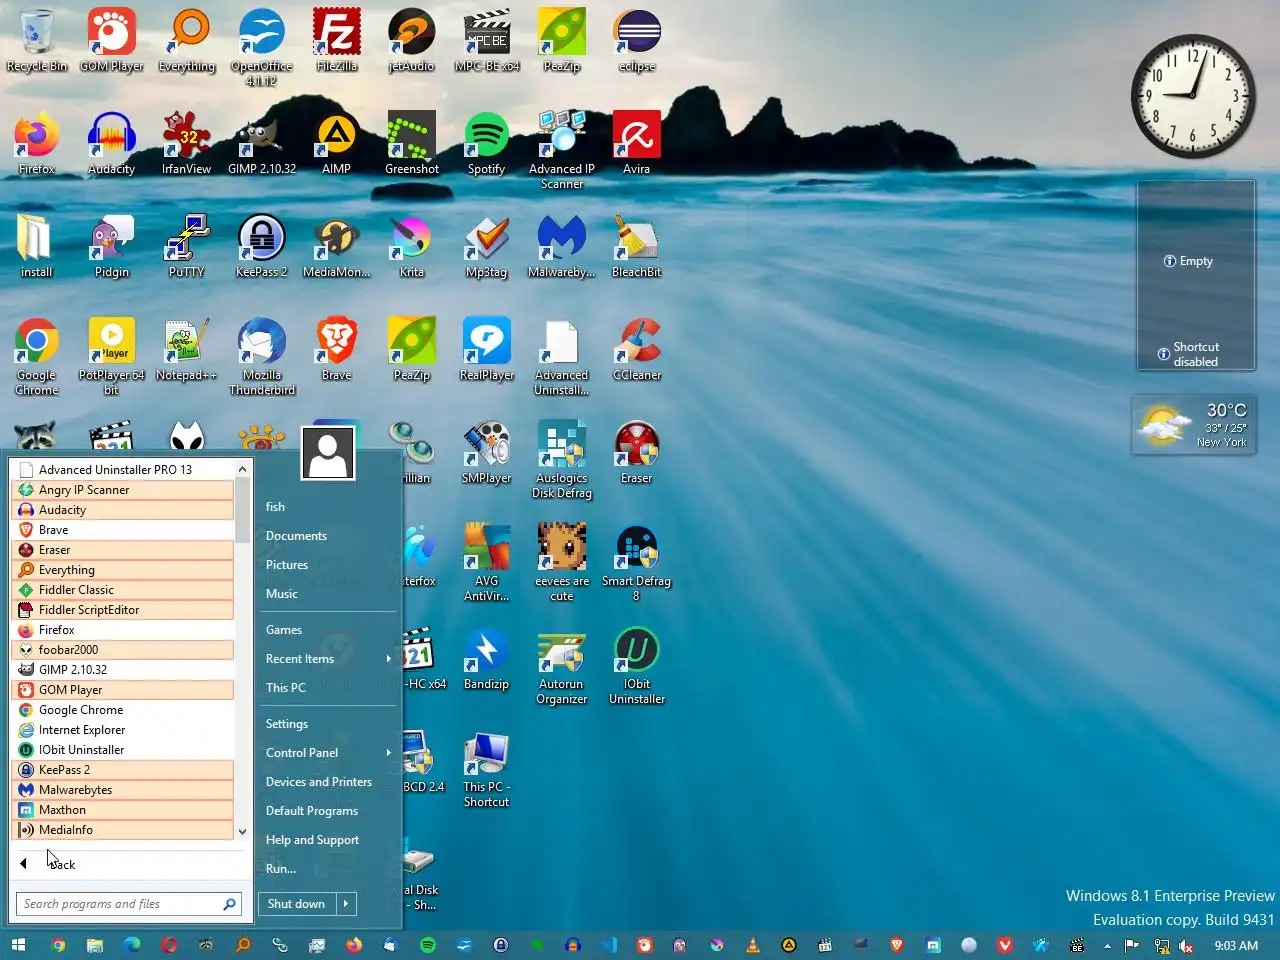Open the Krita desktop icon

(412, 246)
